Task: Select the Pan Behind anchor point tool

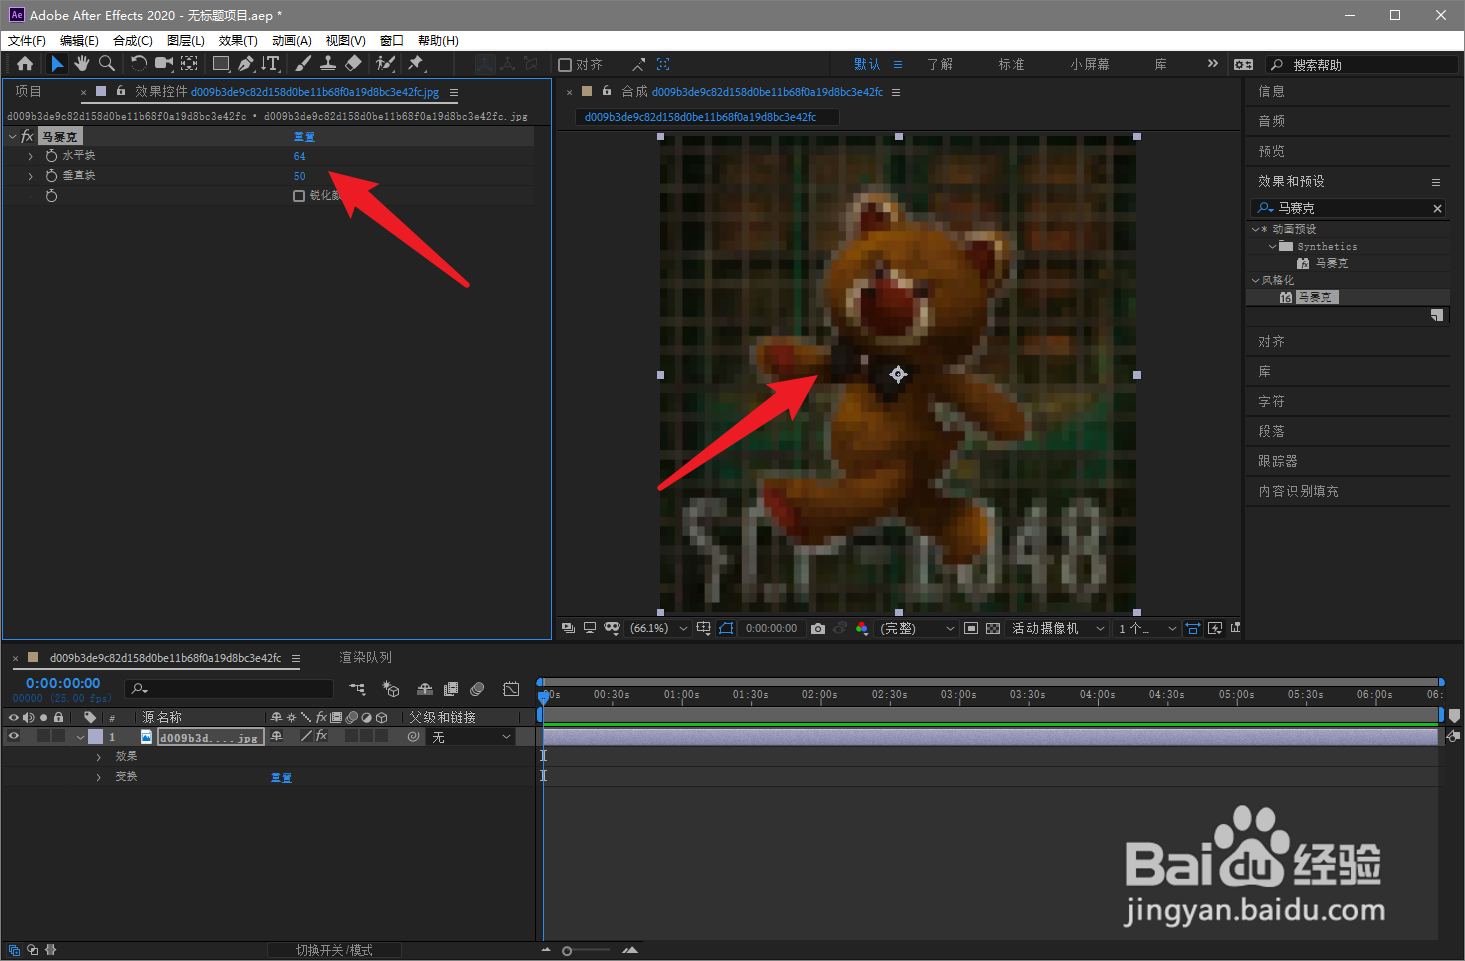Action: coord(190,63)
